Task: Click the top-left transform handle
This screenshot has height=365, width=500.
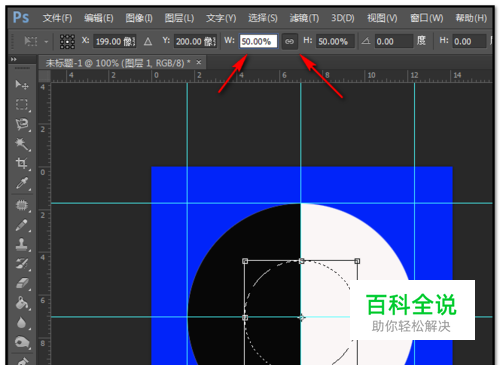Action: pyautogui.click(x=245, y=261)
